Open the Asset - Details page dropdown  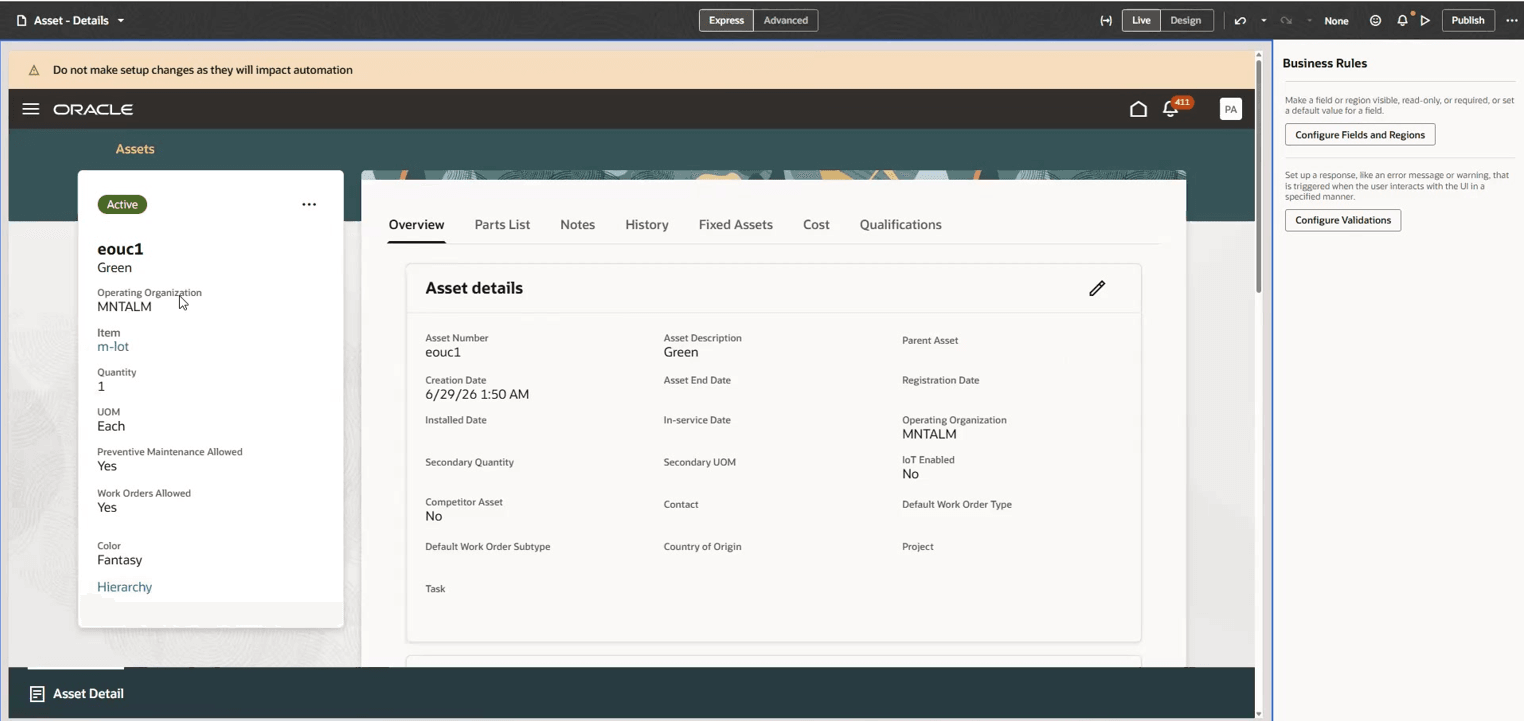[71, 20]
